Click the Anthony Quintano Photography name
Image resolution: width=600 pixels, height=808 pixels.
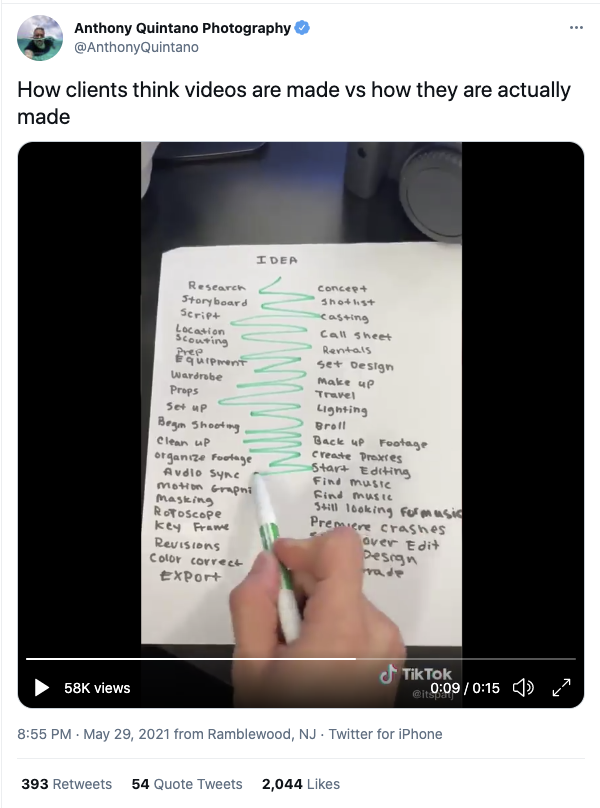(x=182, y=28)
